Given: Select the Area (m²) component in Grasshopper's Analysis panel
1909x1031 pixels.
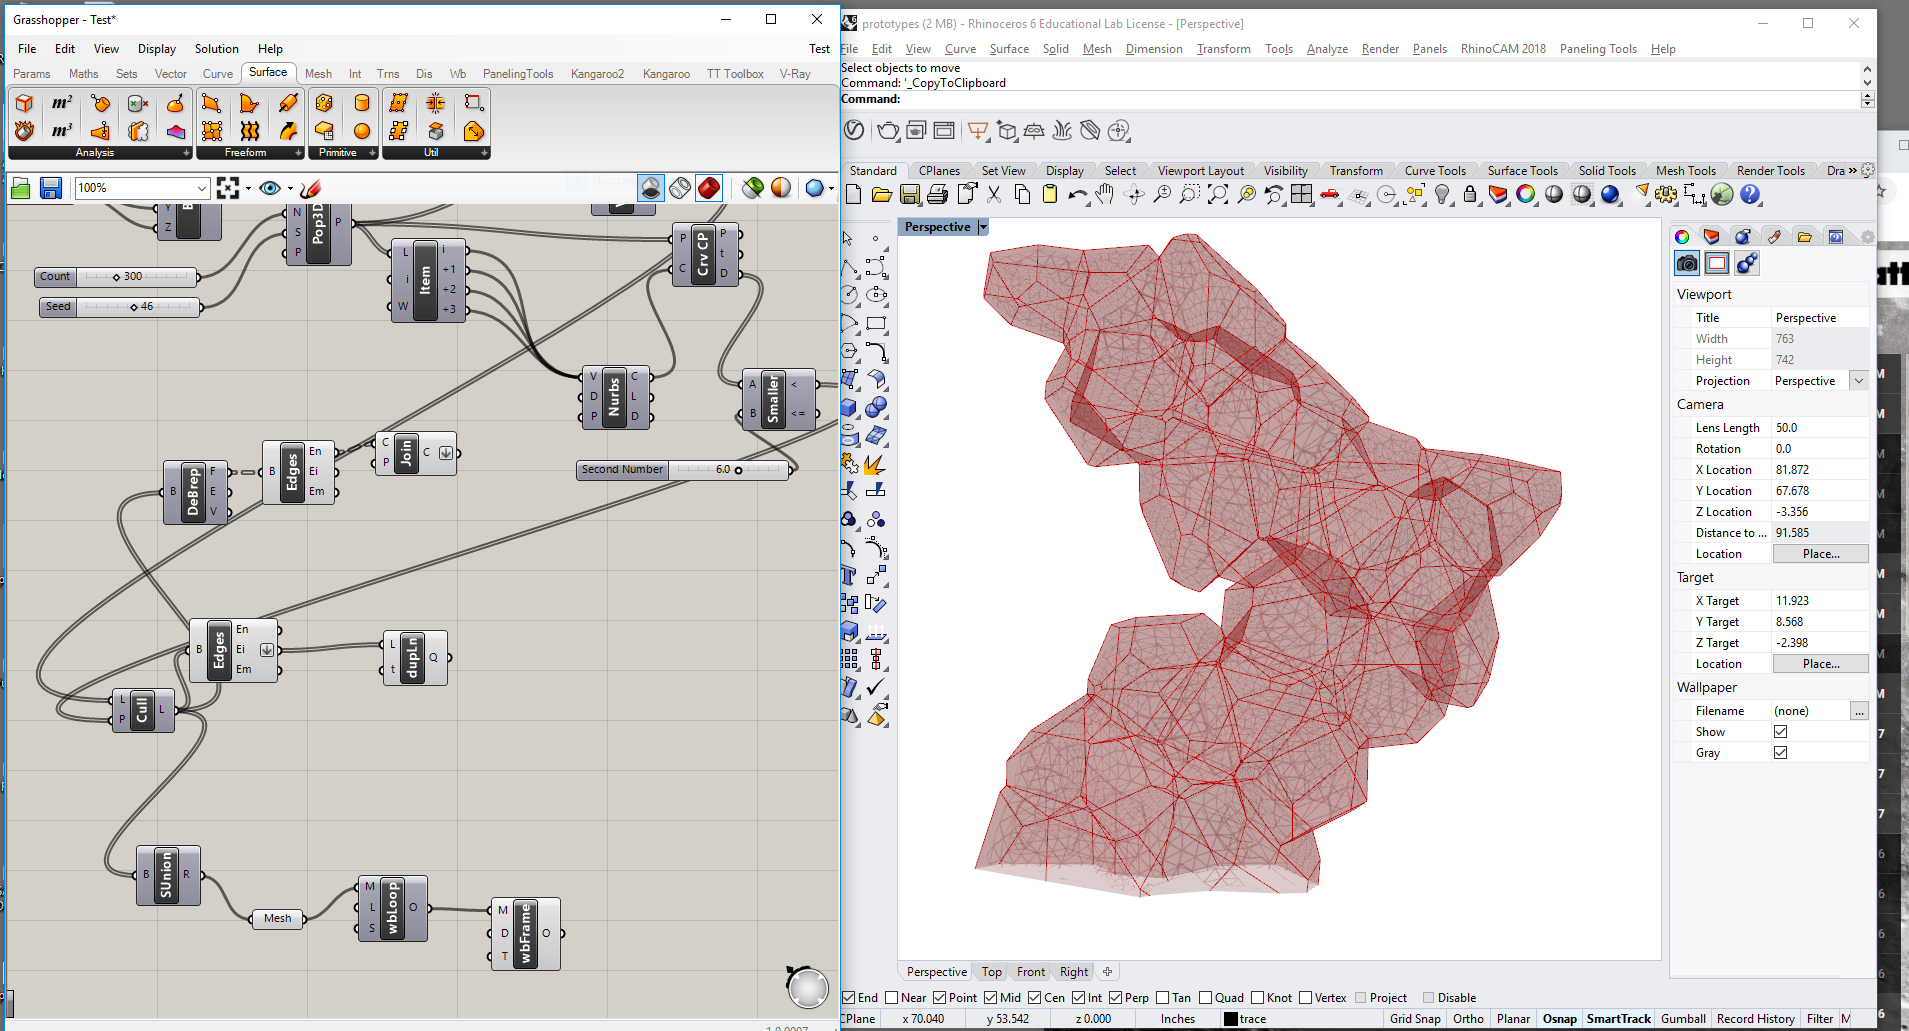Looking at the screenshot, I should (x=62, y=102).
